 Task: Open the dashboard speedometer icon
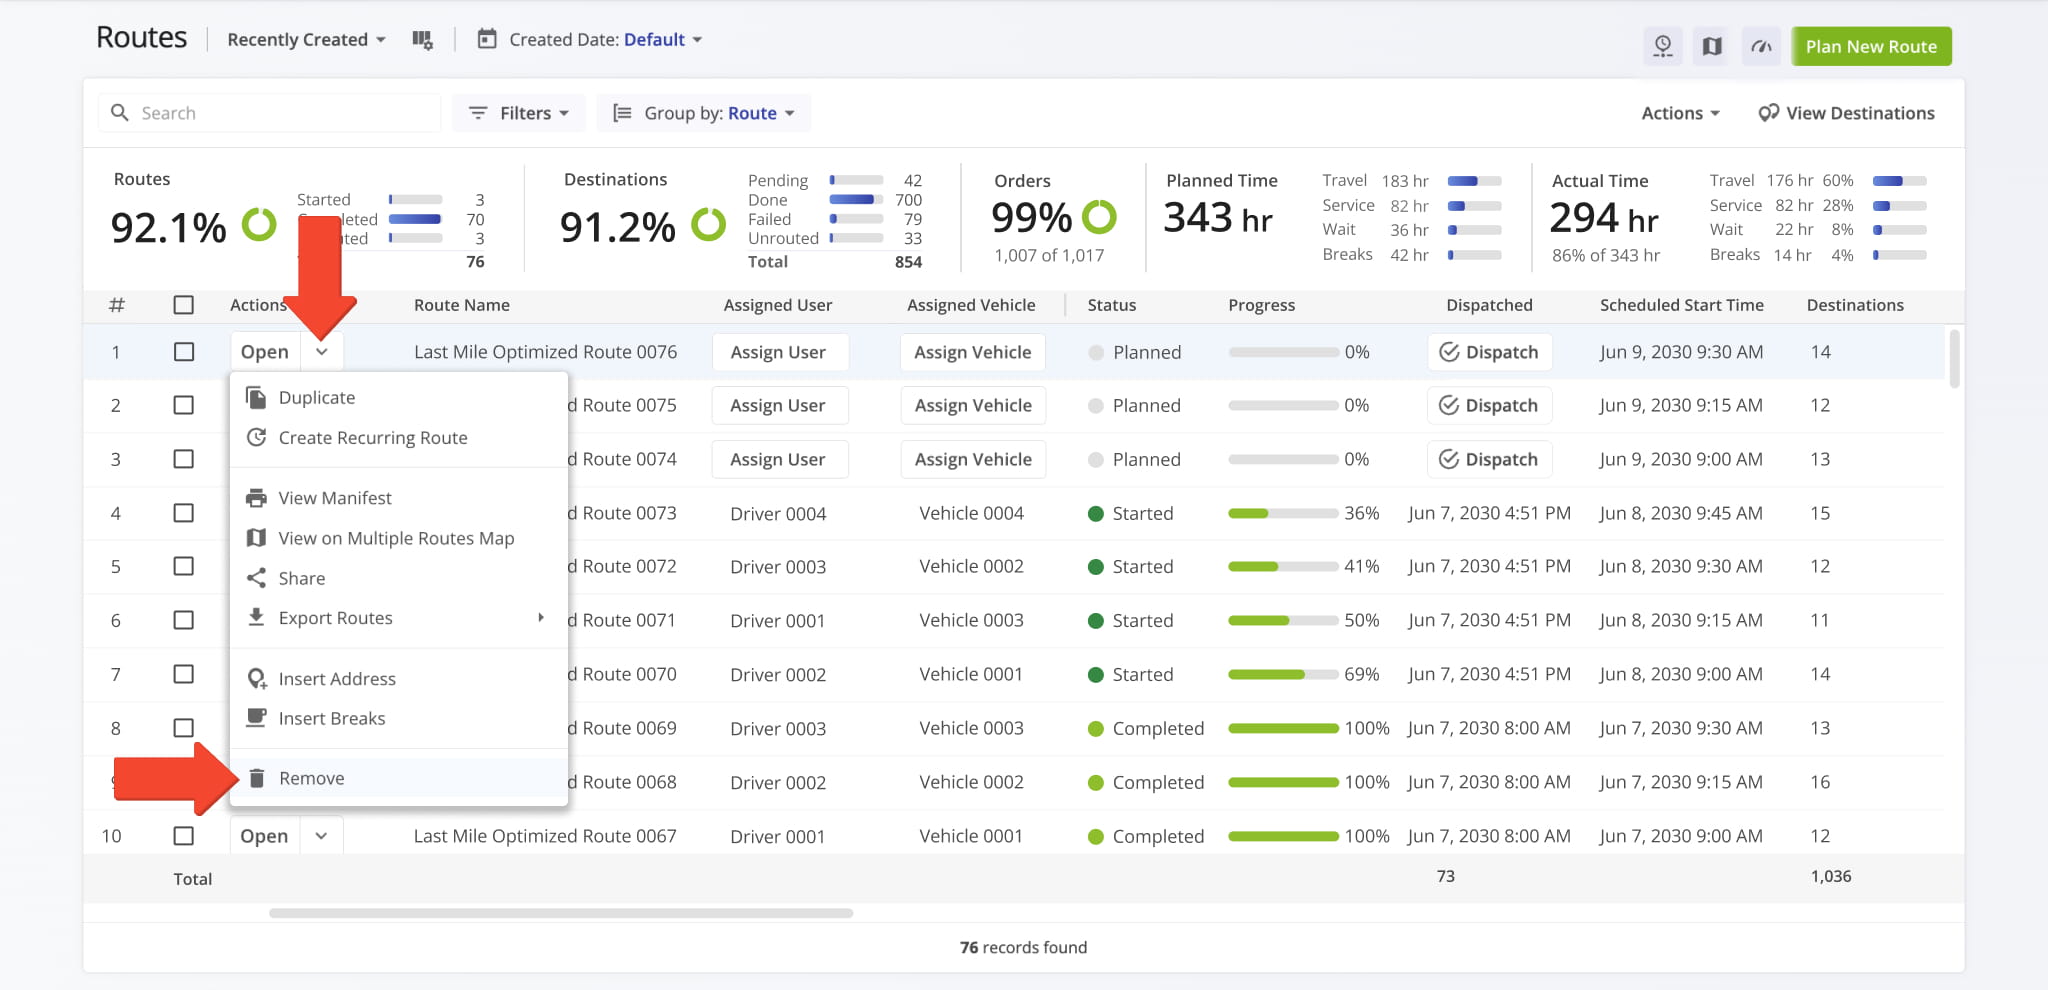[x=1761, y=46]
